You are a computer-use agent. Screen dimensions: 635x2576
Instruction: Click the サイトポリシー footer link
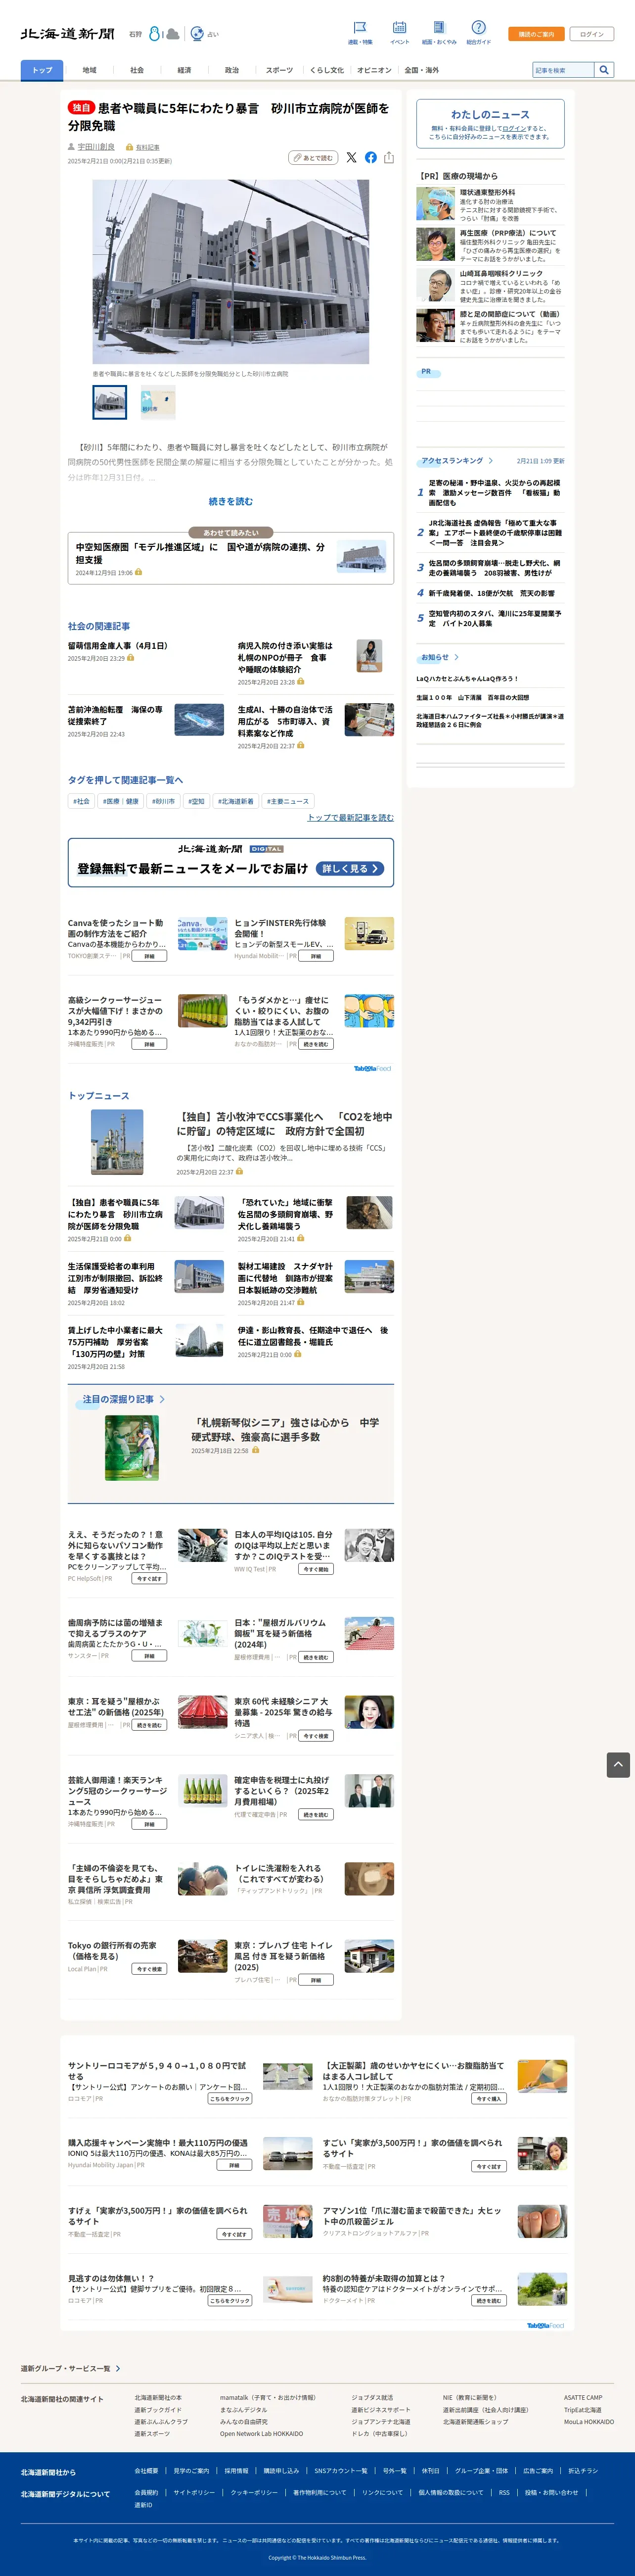click(194, 2492)
